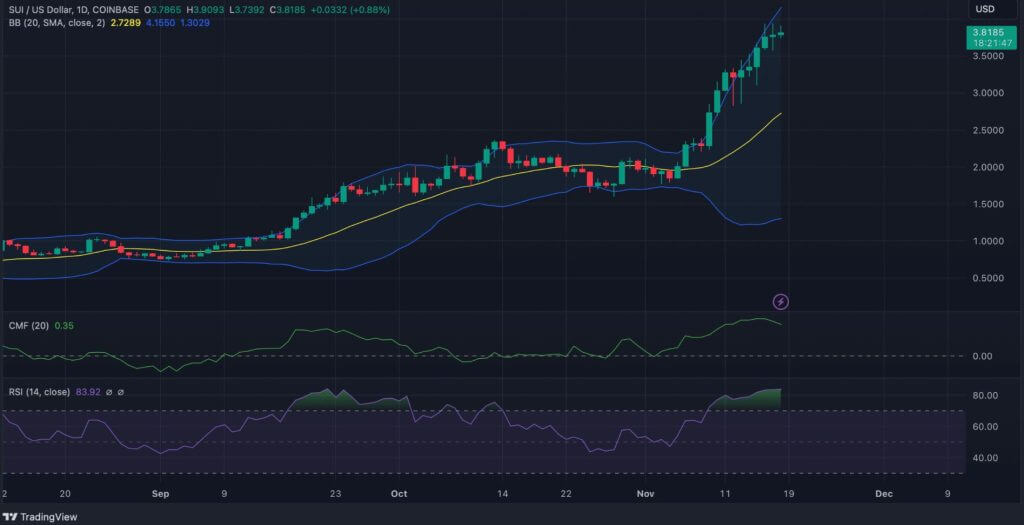Click the 3.5000 price axis label
This screenshot has height=525, width=1024.
990,57
